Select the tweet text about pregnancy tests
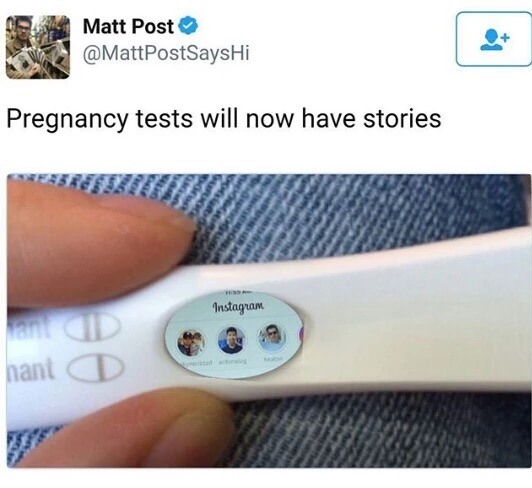The image size is (532, 488). pyautogui.click(x=224, y=119)
